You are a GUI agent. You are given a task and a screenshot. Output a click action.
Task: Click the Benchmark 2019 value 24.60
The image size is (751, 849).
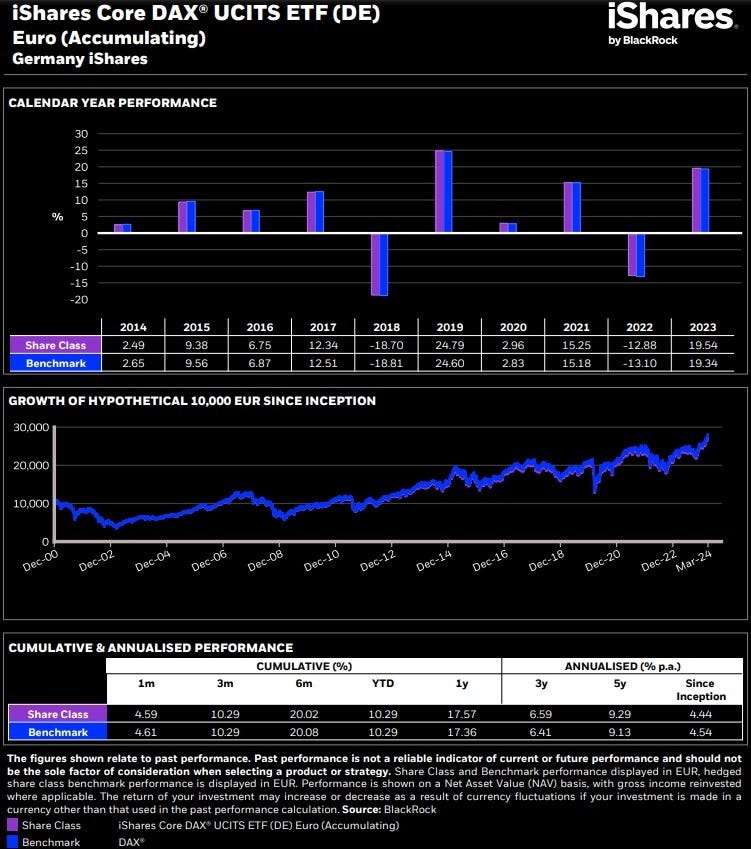click(x=449, y=363)
